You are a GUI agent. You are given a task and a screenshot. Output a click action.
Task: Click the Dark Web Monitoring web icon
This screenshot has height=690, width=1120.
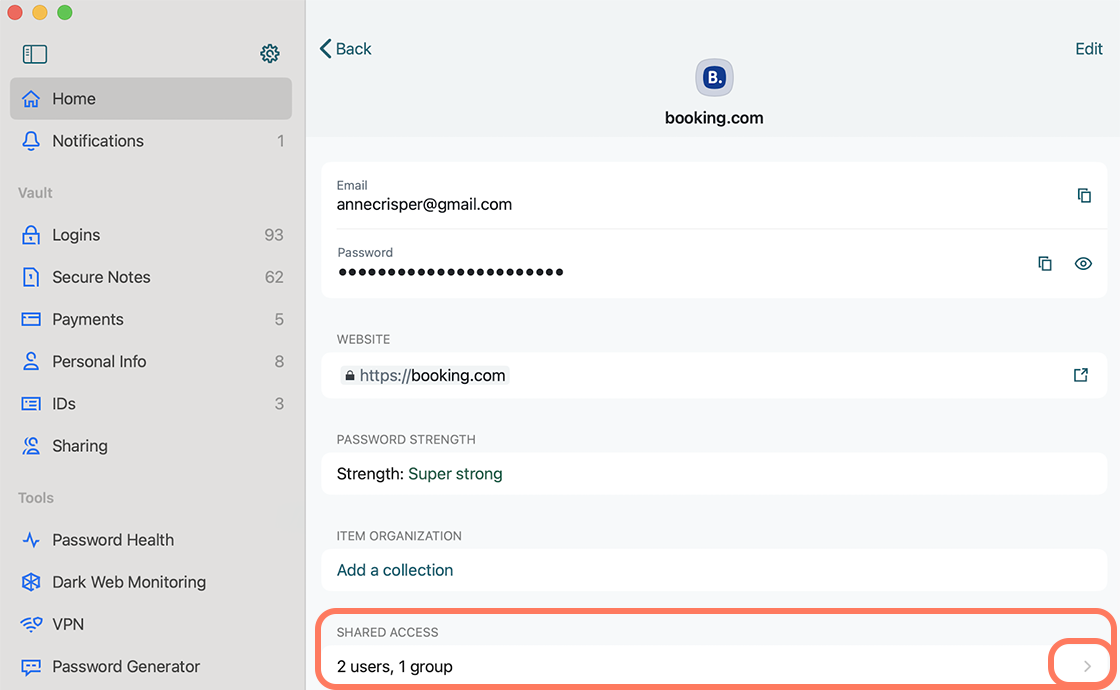tap(31, 582)
